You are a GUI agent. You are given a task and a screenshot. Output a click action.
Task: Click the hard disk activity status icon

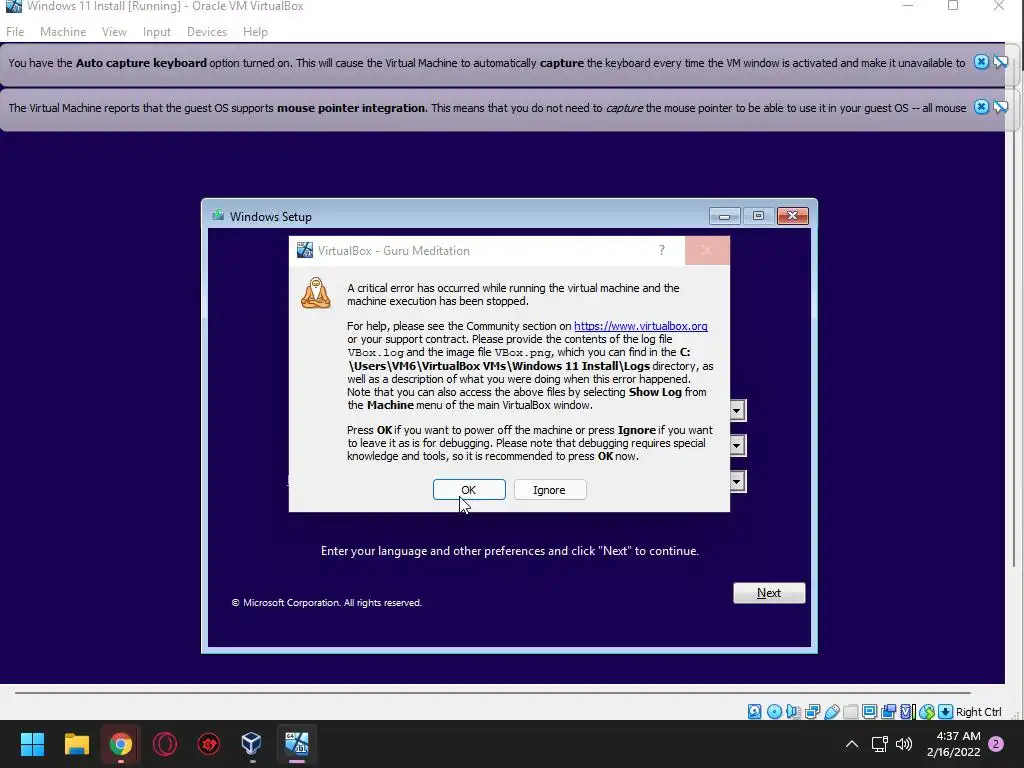pyautogui.click(x=754, y=712)
